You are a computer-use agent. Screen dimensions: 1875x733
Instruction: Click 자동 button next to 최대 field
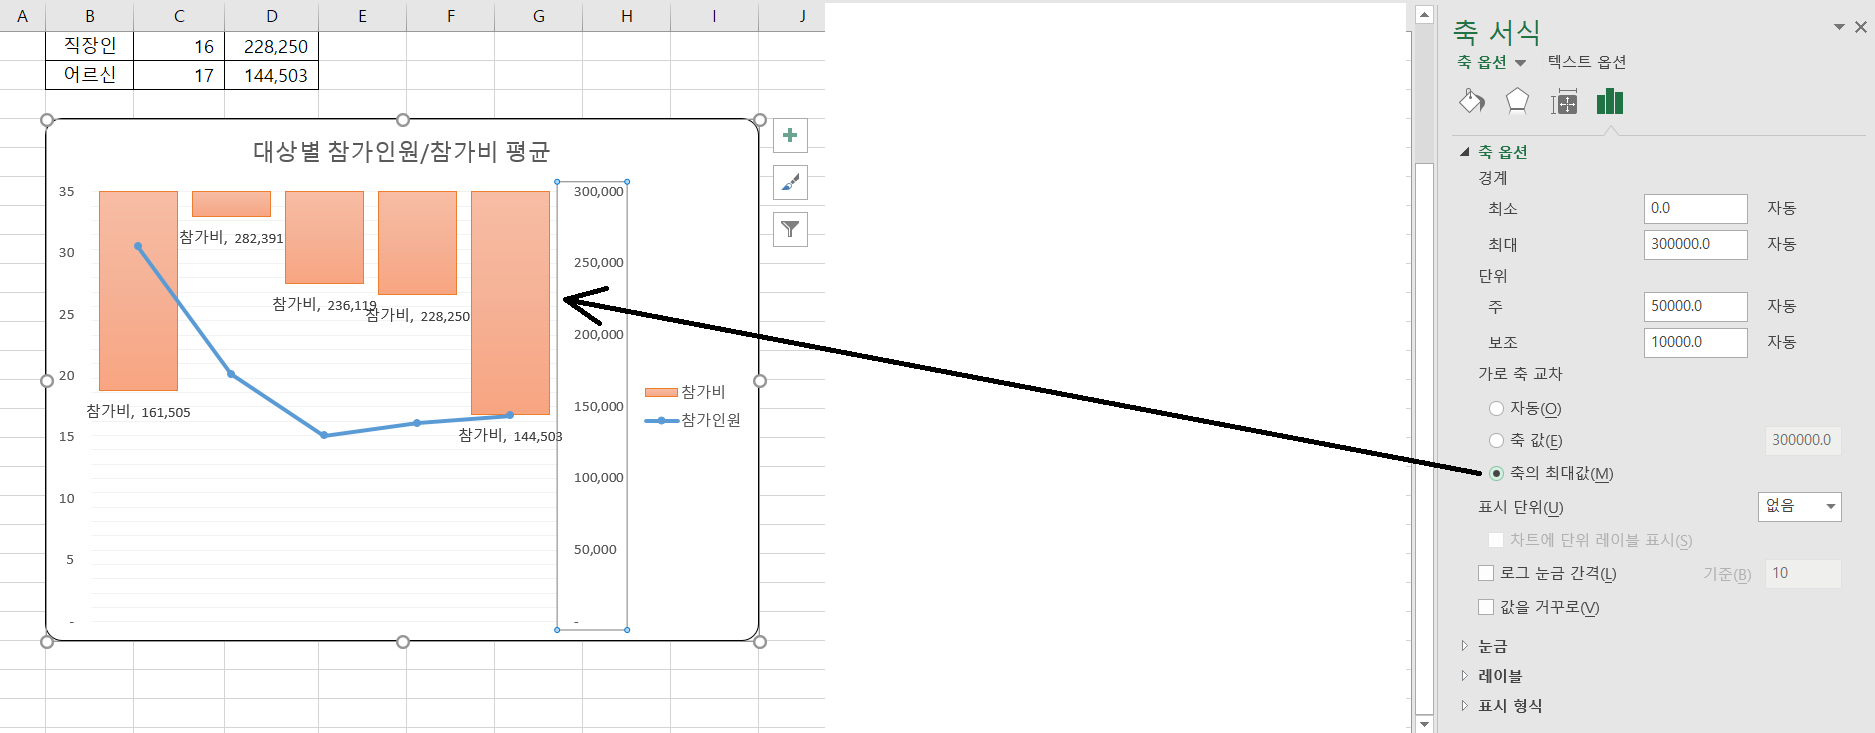(1781, 244)
